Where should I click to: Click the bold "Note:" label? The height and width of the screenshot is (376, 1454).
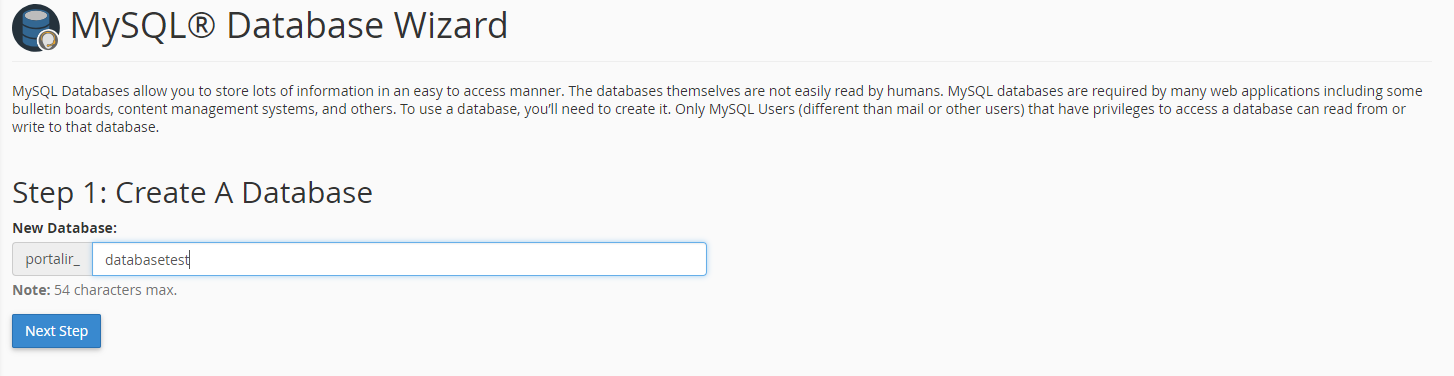[31, 290]
